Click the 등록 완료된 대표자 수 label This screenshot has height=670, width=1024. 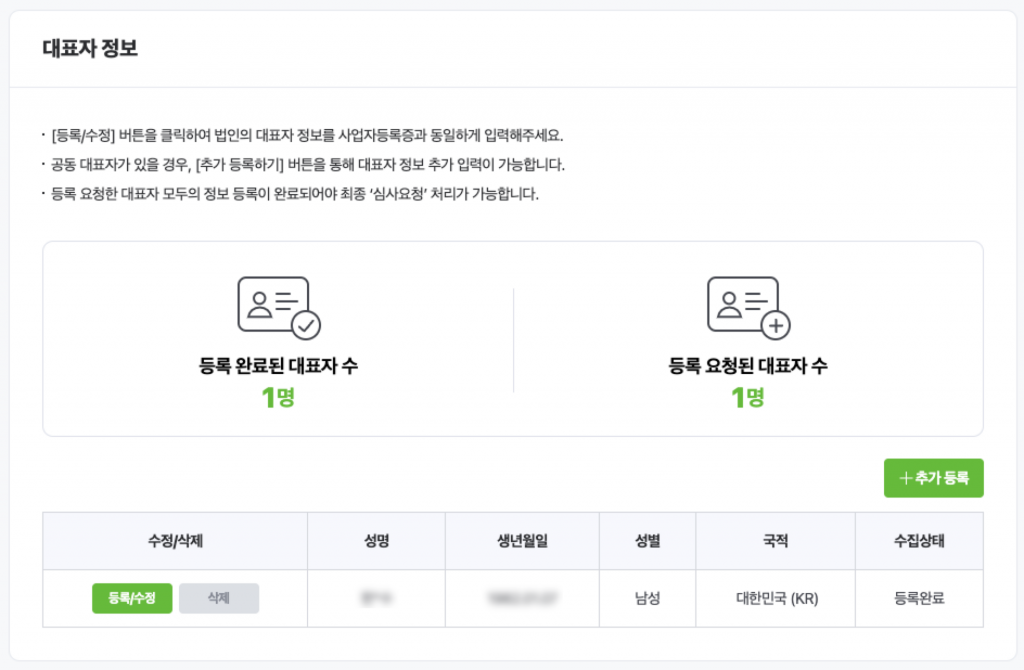pos(278,366)
